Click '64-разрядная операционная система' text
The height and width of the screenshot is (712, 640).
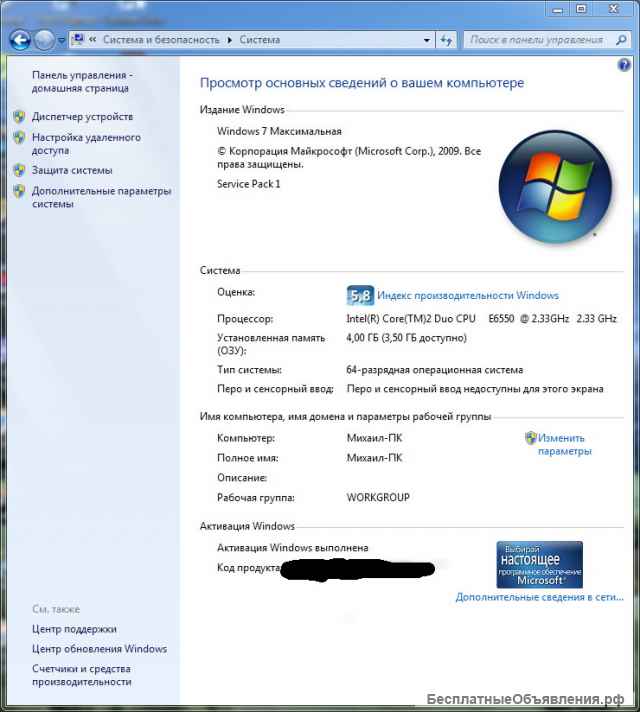[435, 370]
